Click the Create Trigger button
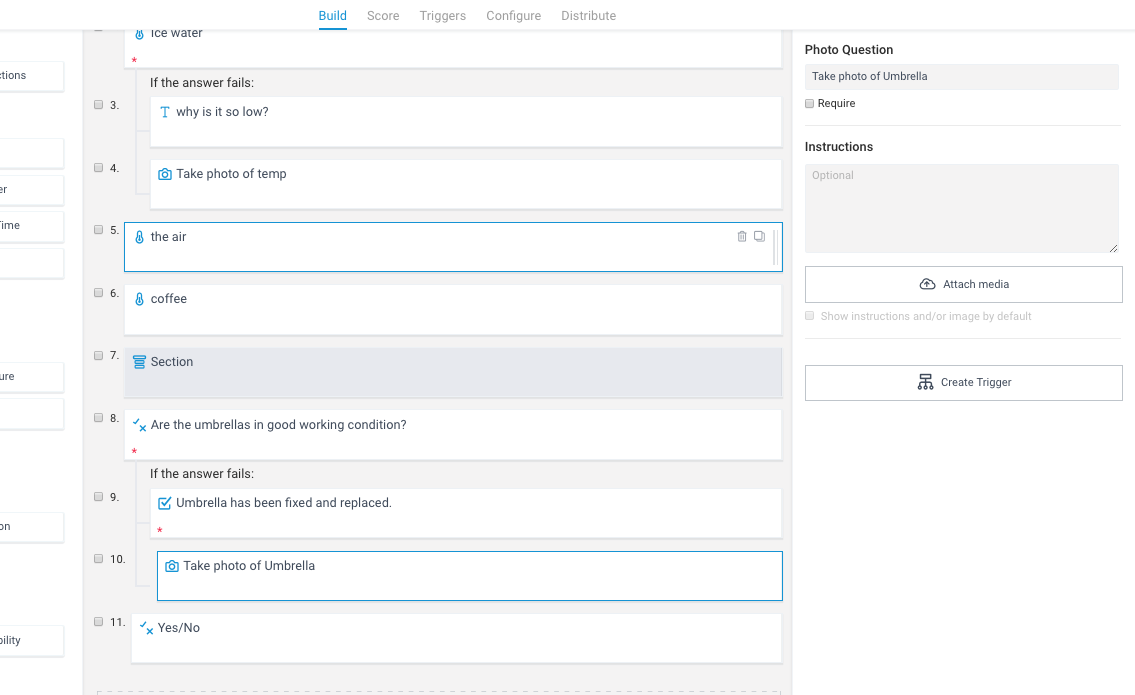 point(963,382)
